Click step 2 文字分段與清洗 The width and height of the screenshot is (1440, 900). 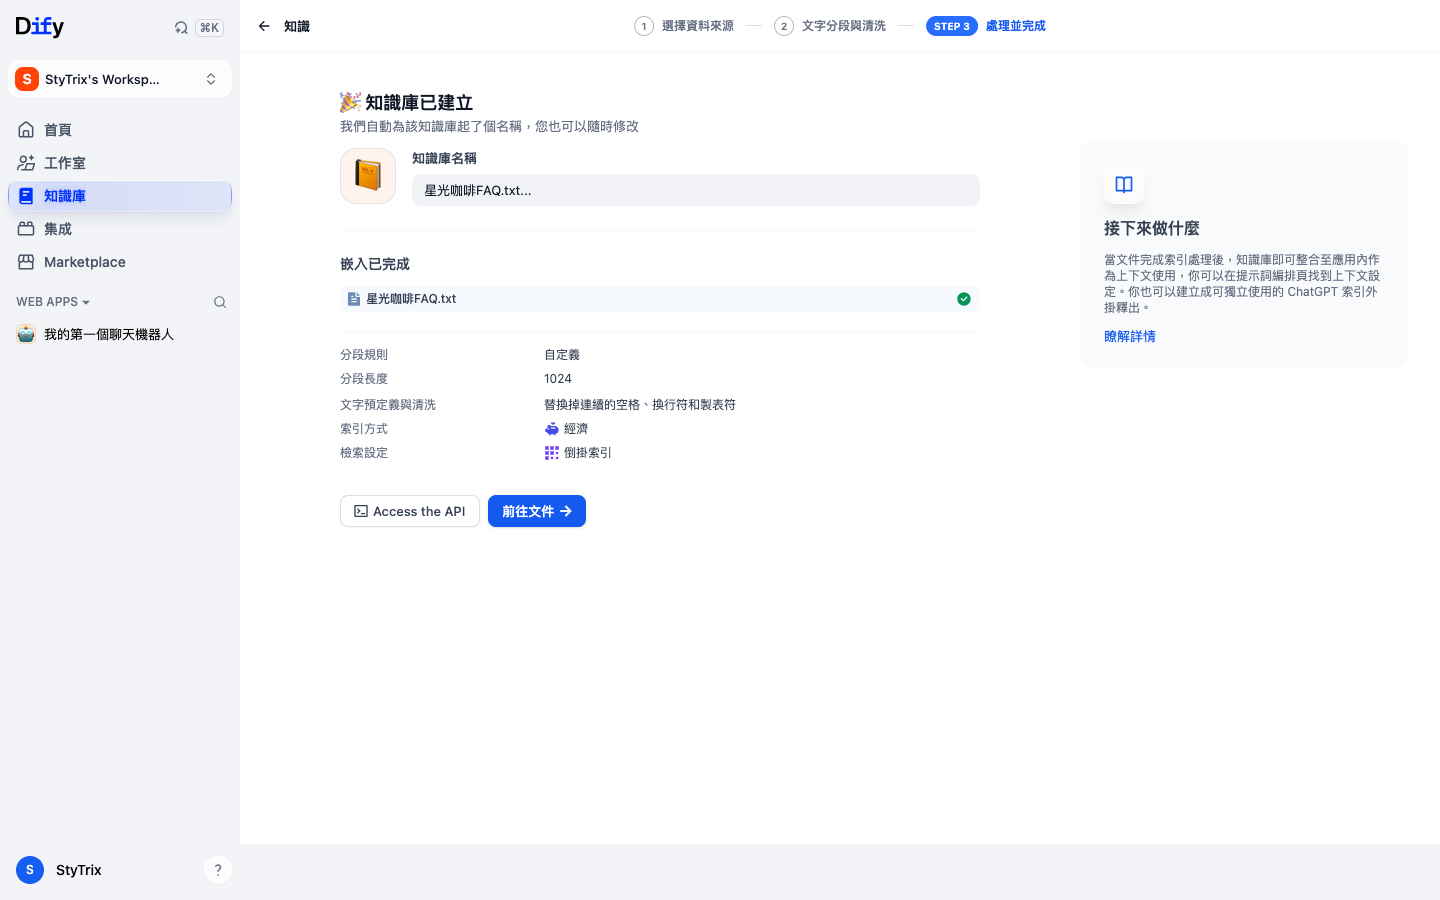830,26
